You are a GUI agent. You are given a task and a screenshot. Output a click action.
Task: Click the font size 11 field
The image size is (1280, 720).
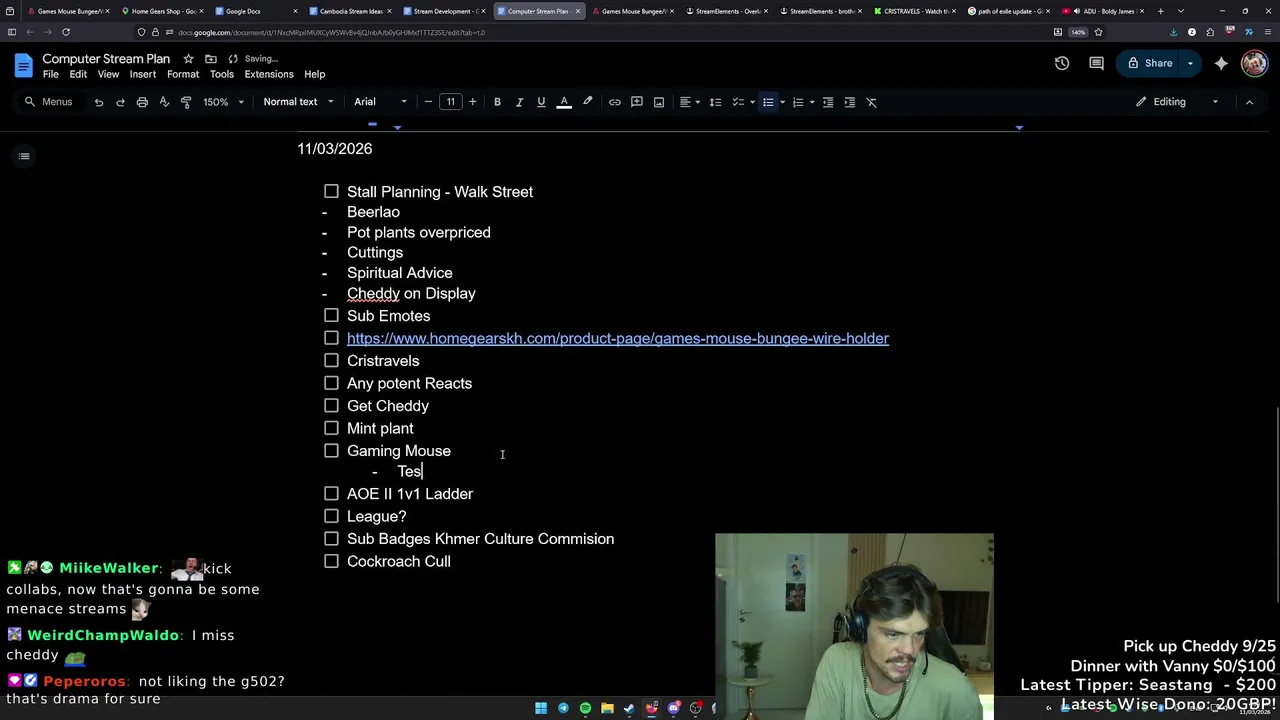(450, 102)
